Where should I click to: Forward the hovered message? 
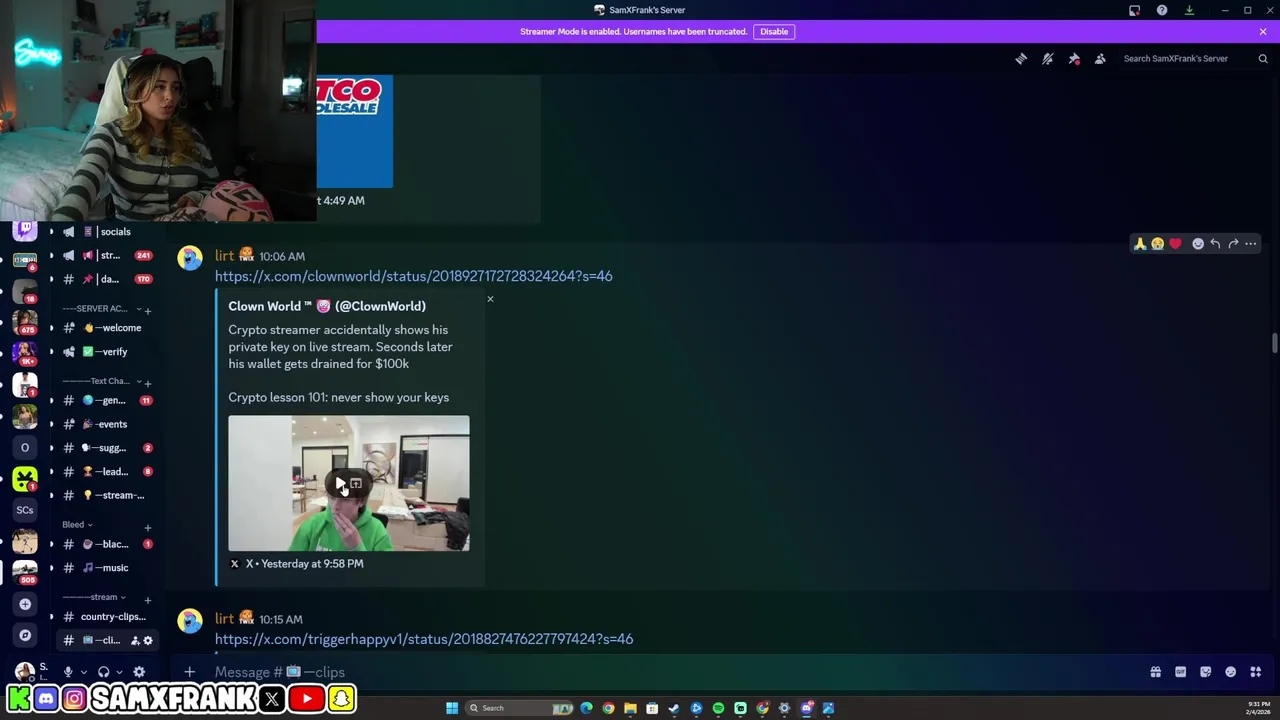(1233, 244)
